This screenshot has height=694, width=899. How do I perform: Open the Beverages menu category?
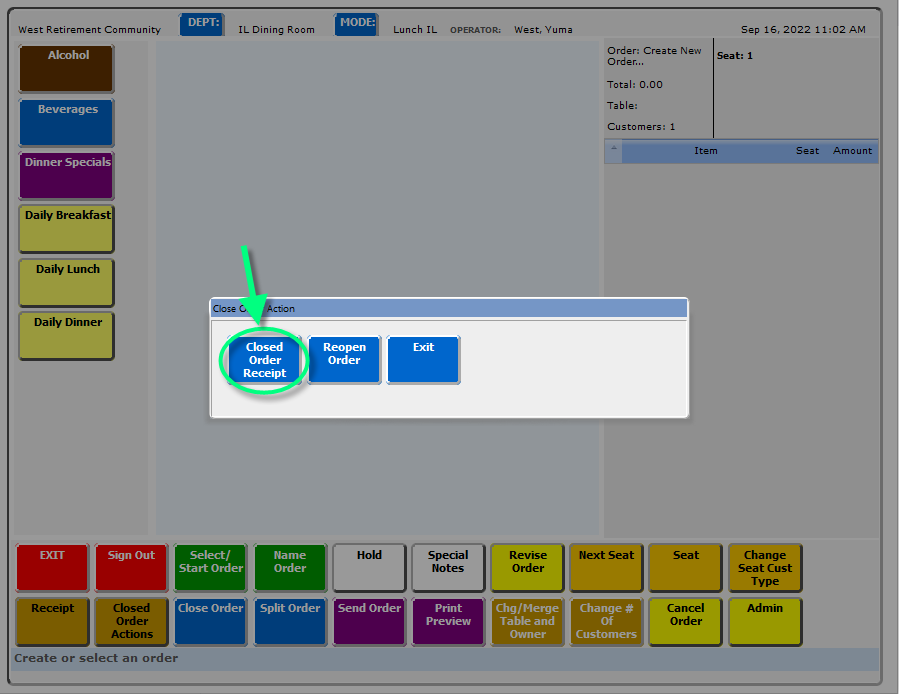pos(67,122)
